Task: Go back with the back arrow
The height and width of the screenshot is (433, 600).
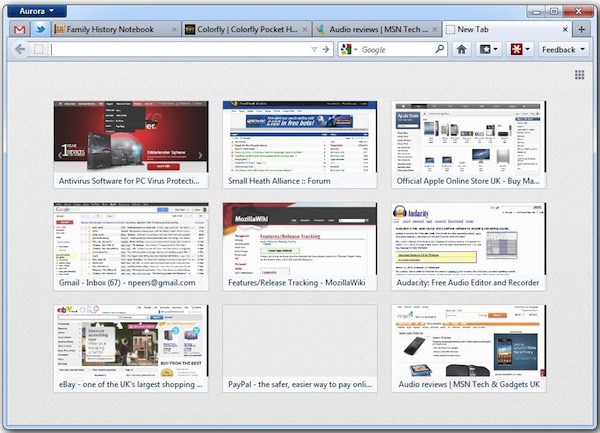Action: pos(20,49)
